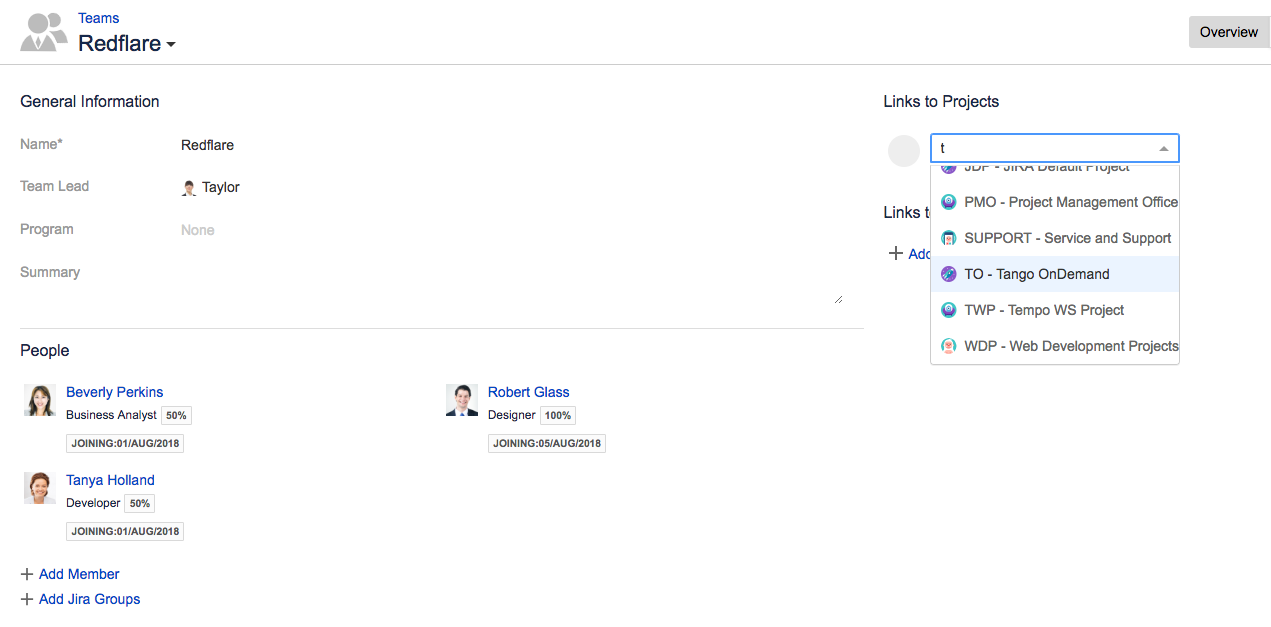Click Add Jira Groups link

click(x=89, y=599)
